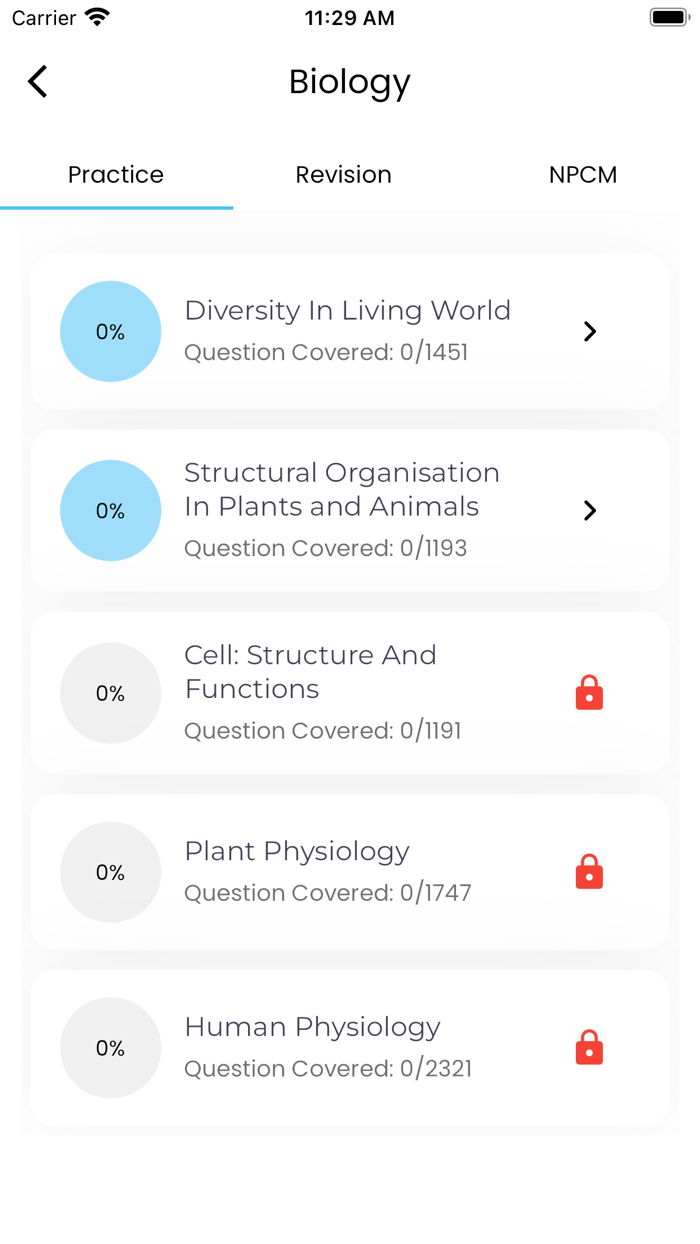Switch to the Revision tab
This screenshot has width=700, height=1244.
(x=343, y=174)
